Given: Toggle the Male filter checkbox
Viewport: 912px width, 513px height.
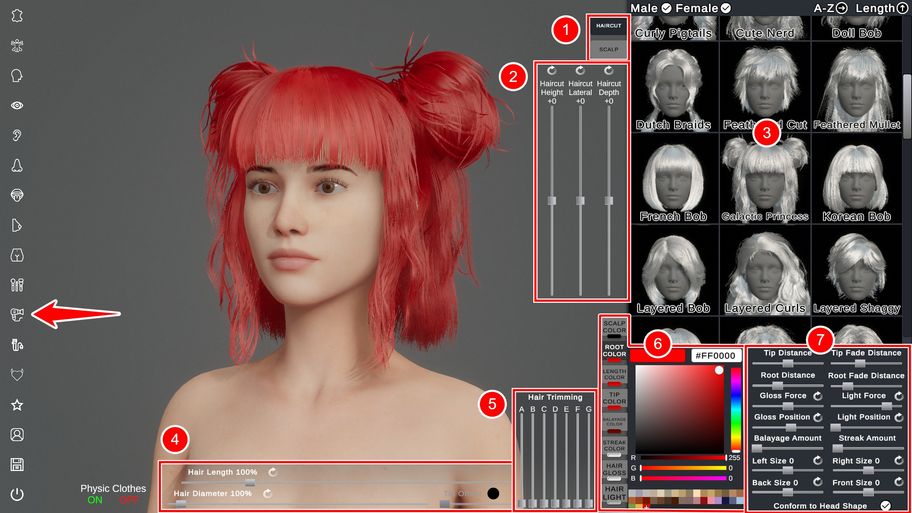Looking at the screenshot, I should click(667, 8).
